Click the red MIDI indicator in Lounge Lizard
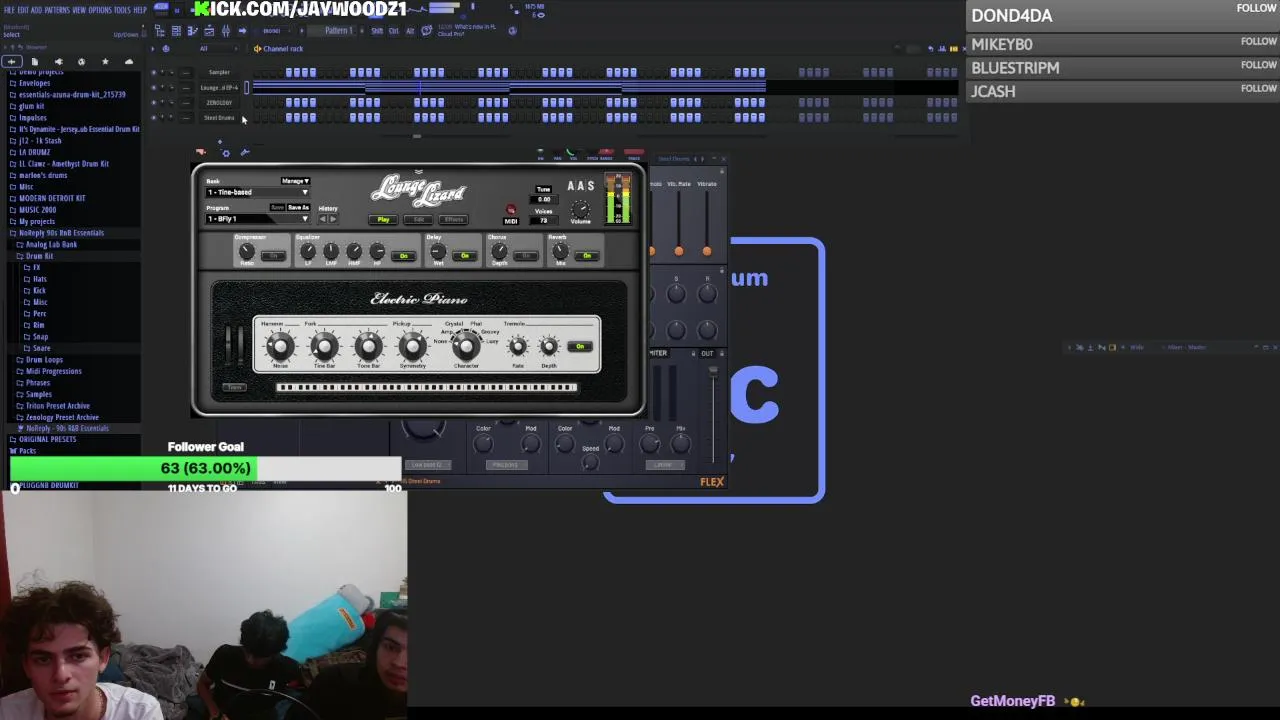The height and width of the screenshot is (720, 1280). click(511, 209)
